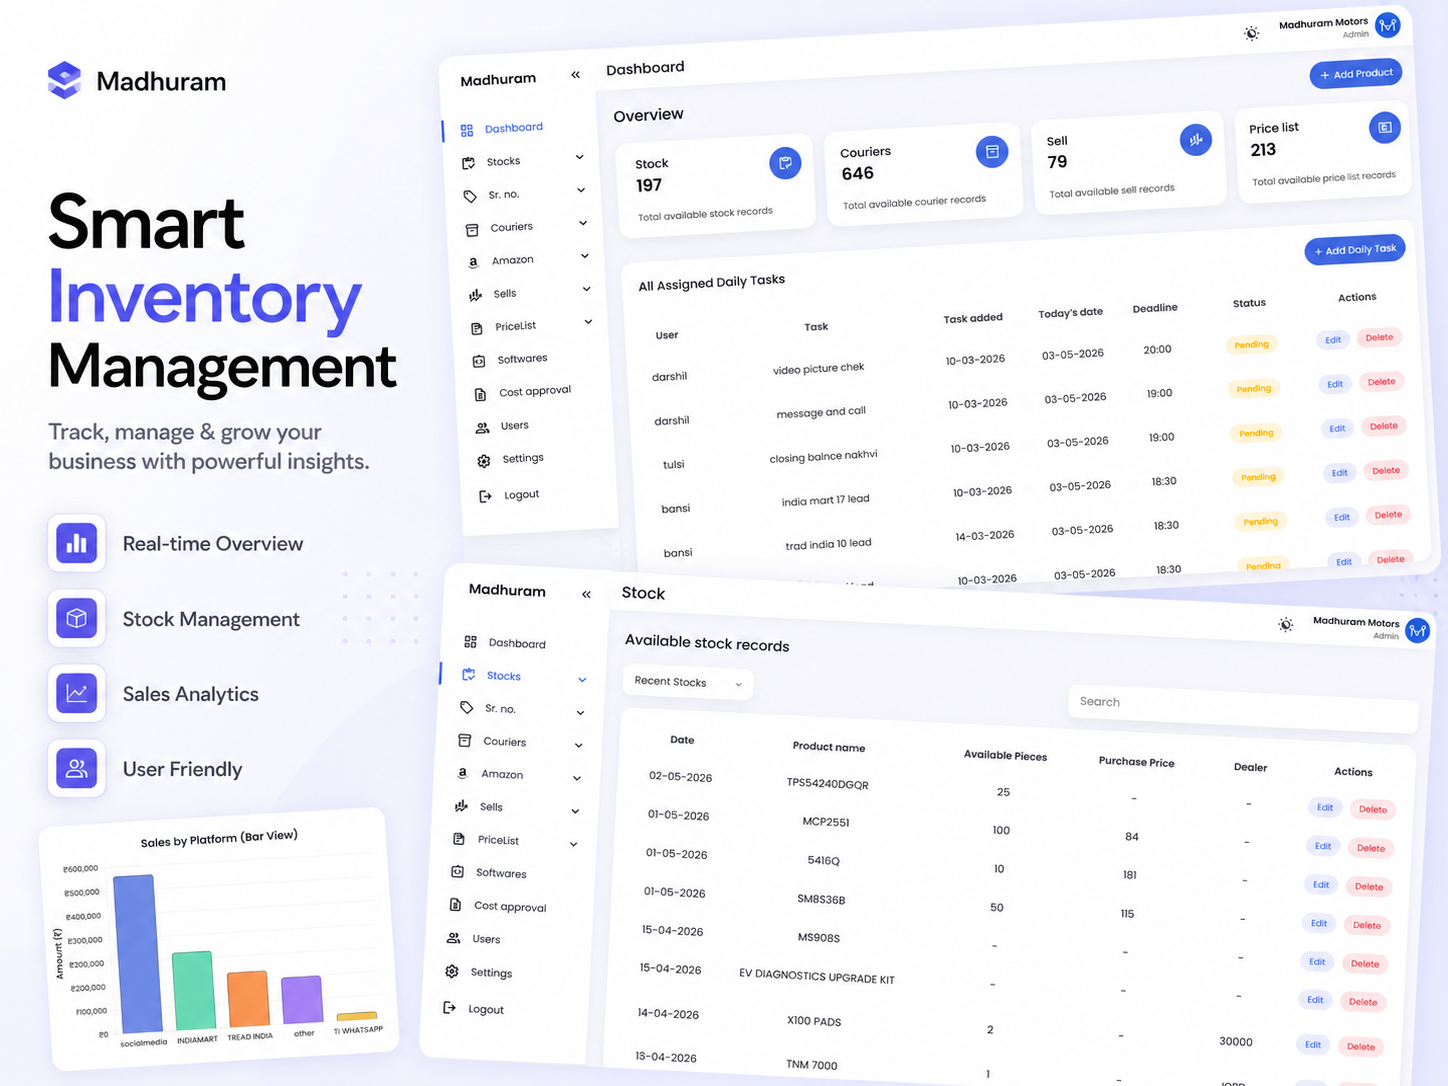
Task: Click the Logout icon in the Dashboard window sidebar
Action: click(485, 496)
